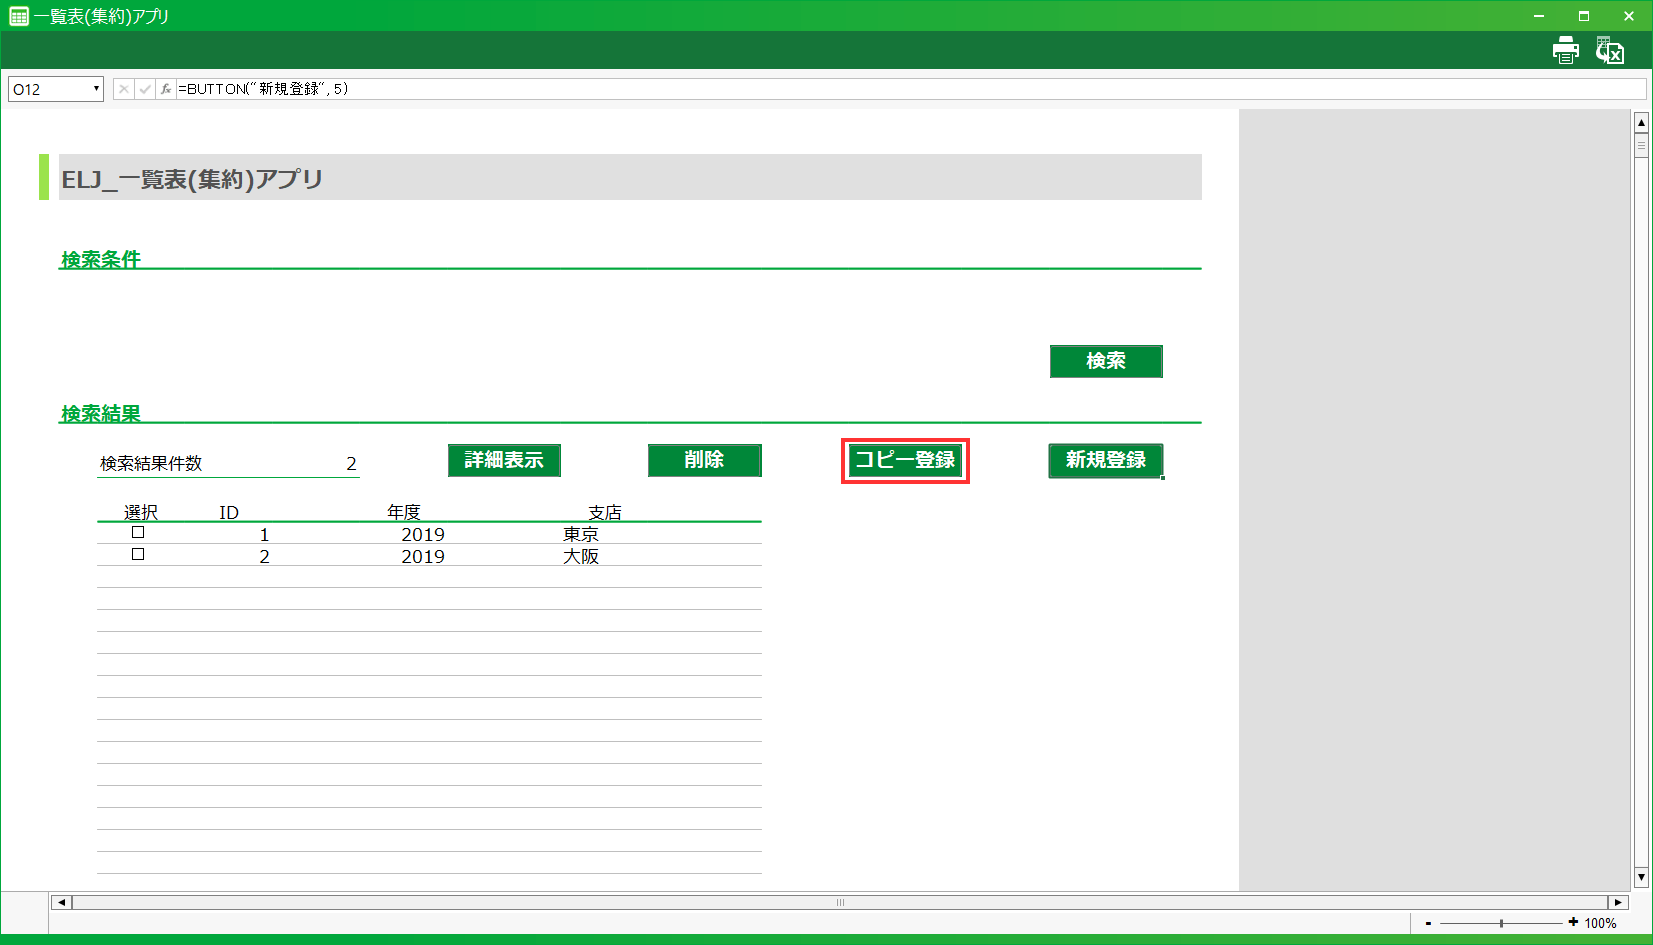Viewport: 1653px width, 945px height.
Task: Click the zoom out minus icon
Action: 1428,923
